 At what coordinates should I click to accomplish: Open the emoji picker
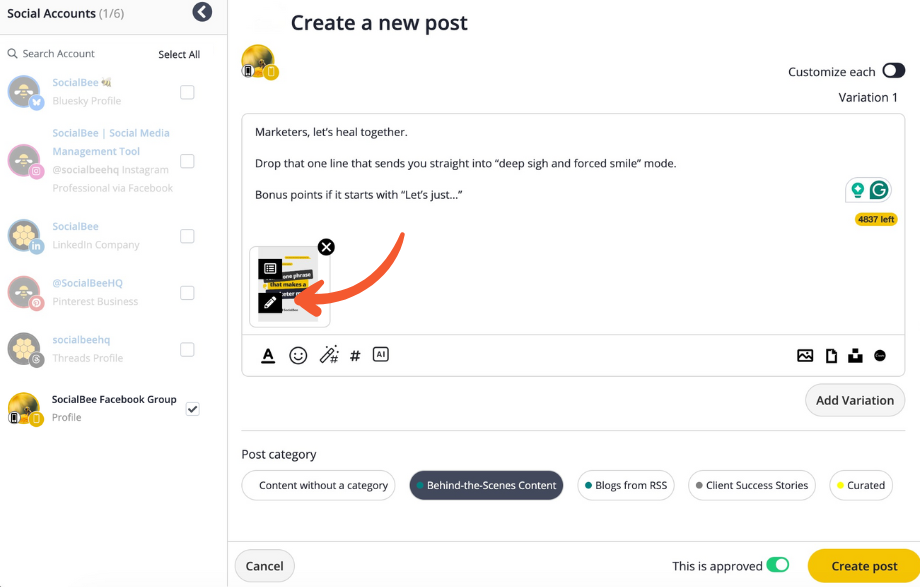[x=298, y=355]
